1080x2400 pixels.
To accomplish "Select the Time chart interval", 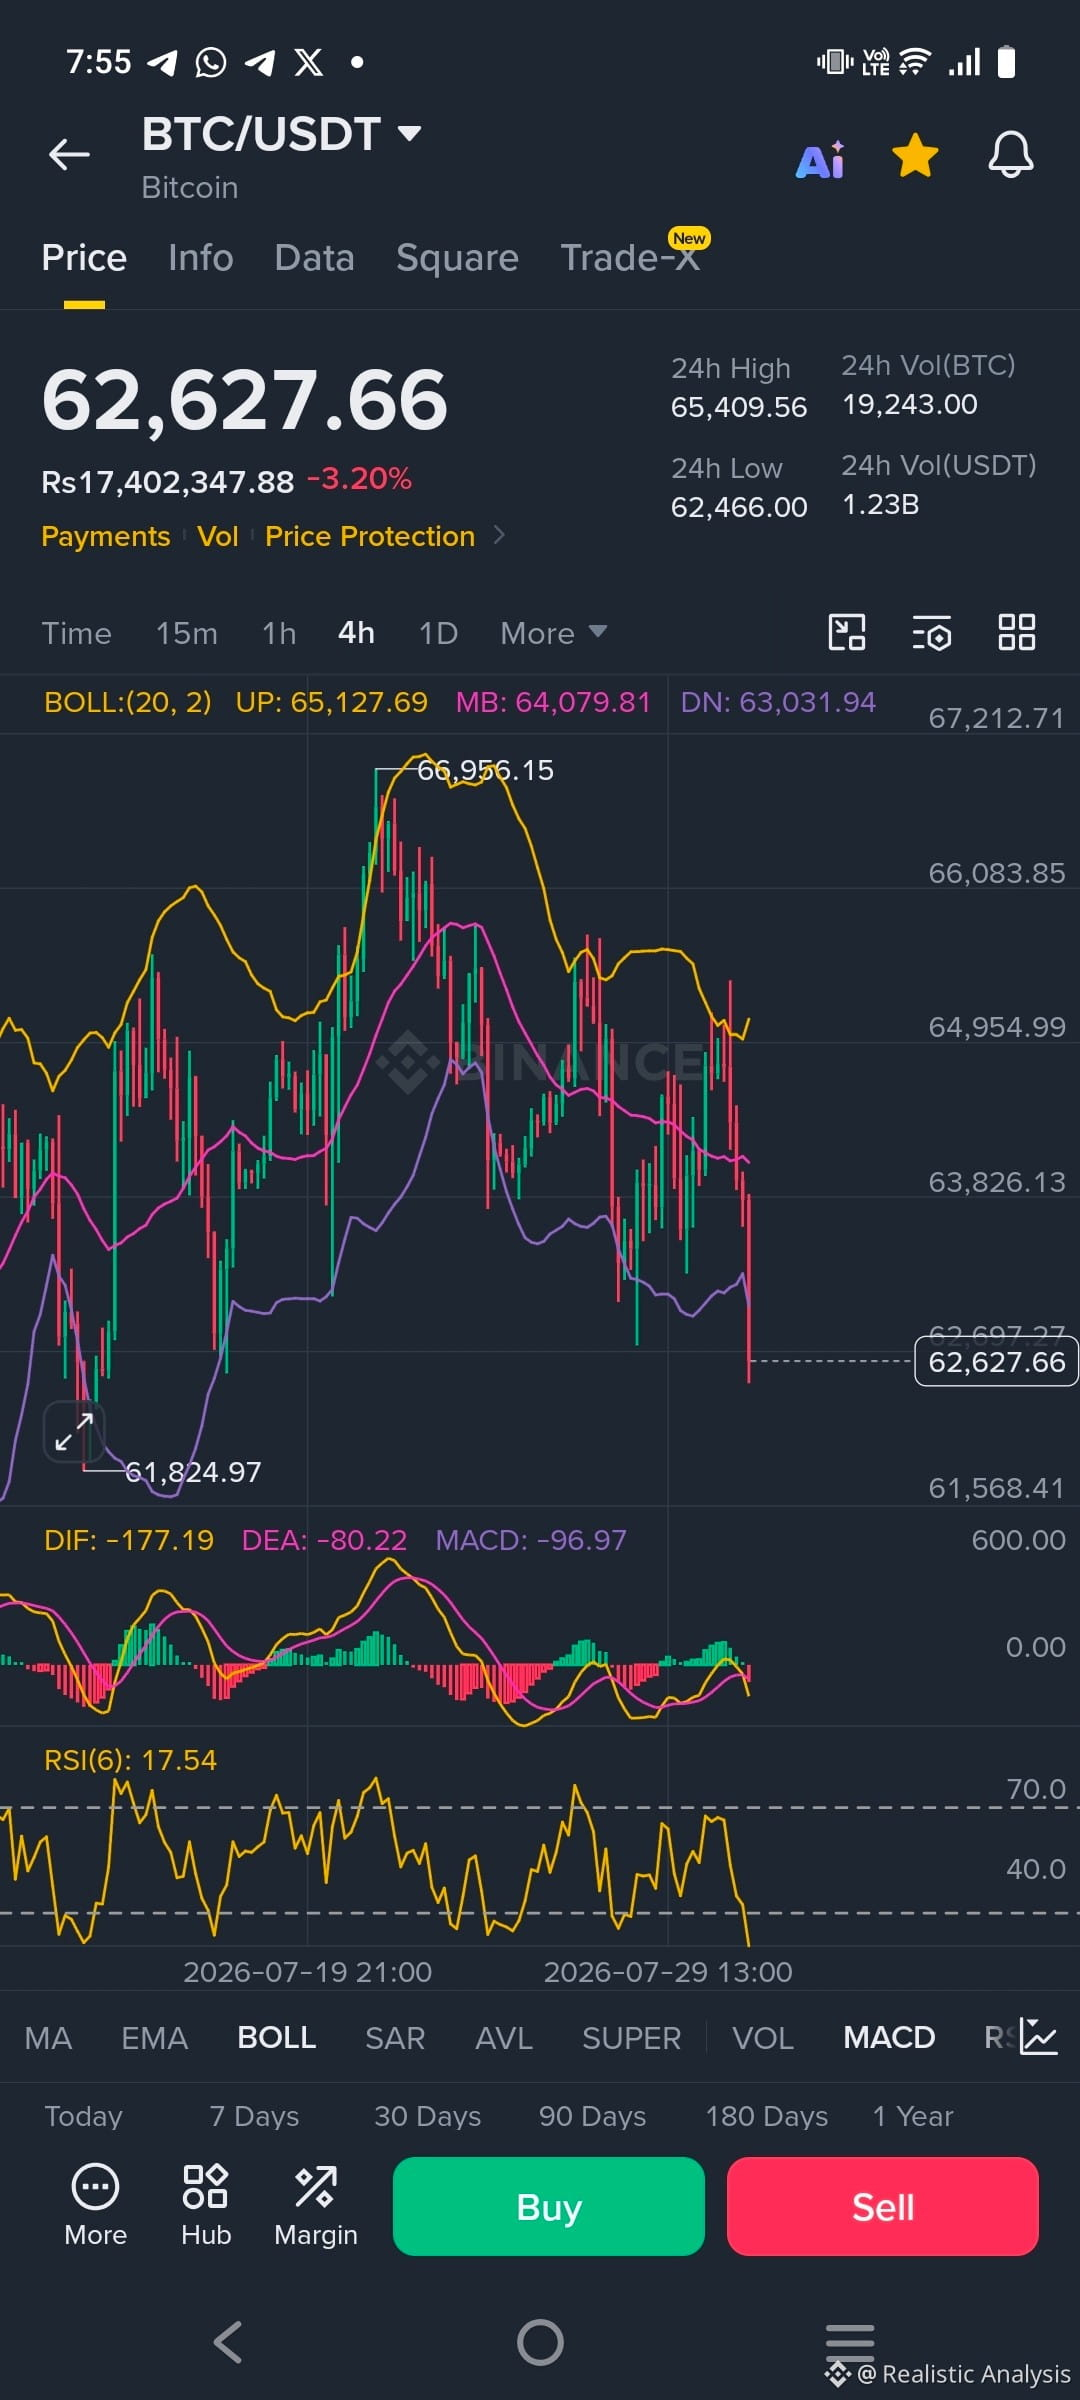I will tap(76, 634).
